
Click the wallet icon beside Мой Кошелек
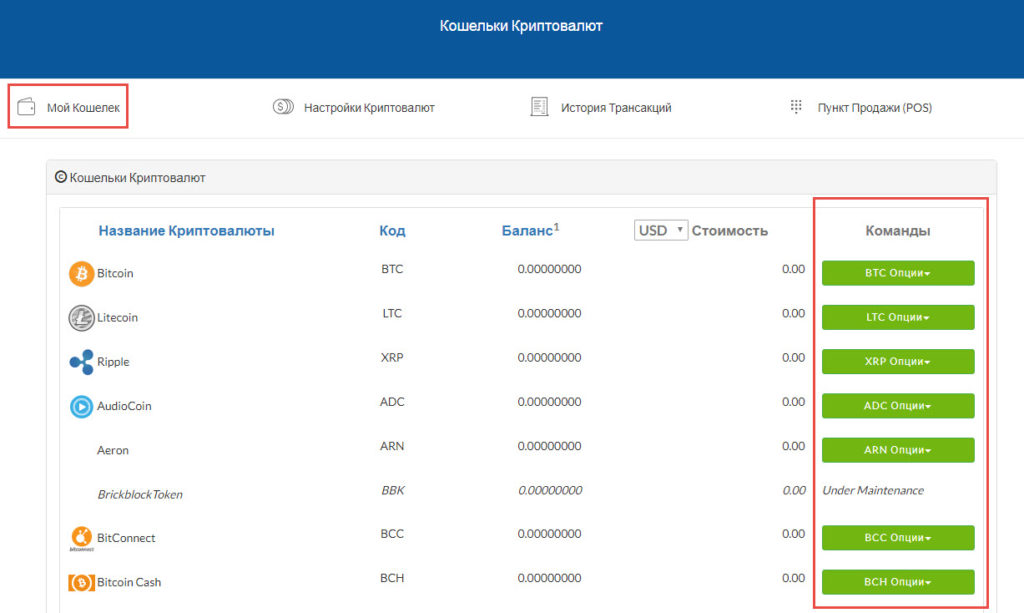pyautogui.click(x=26, y=106)
